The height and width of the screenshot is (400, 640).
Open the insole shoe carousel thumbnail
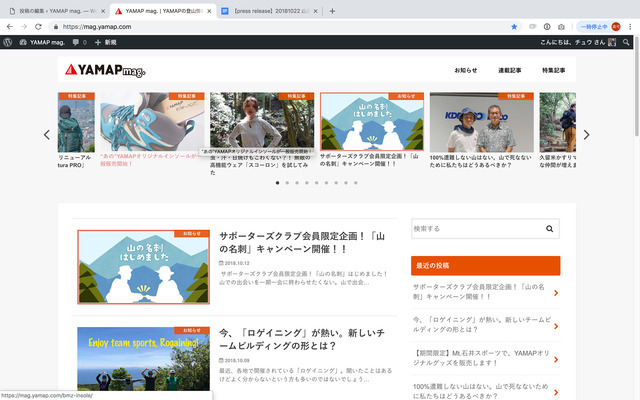point(152,122)
